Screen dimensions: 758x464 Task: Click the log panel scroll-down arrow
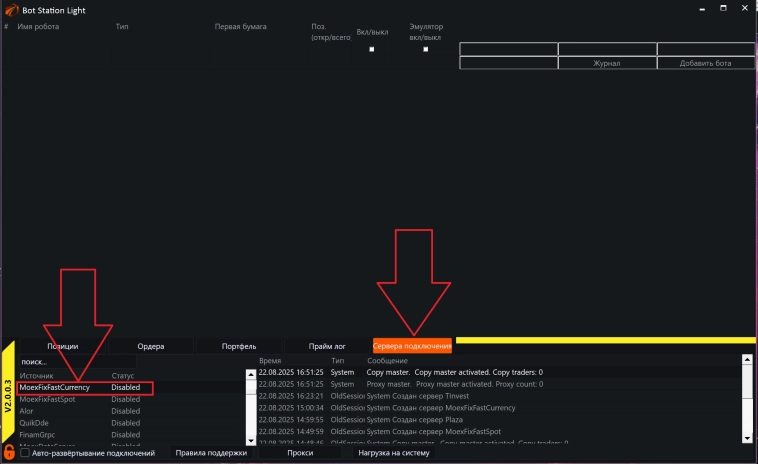[x=747, y=438]
